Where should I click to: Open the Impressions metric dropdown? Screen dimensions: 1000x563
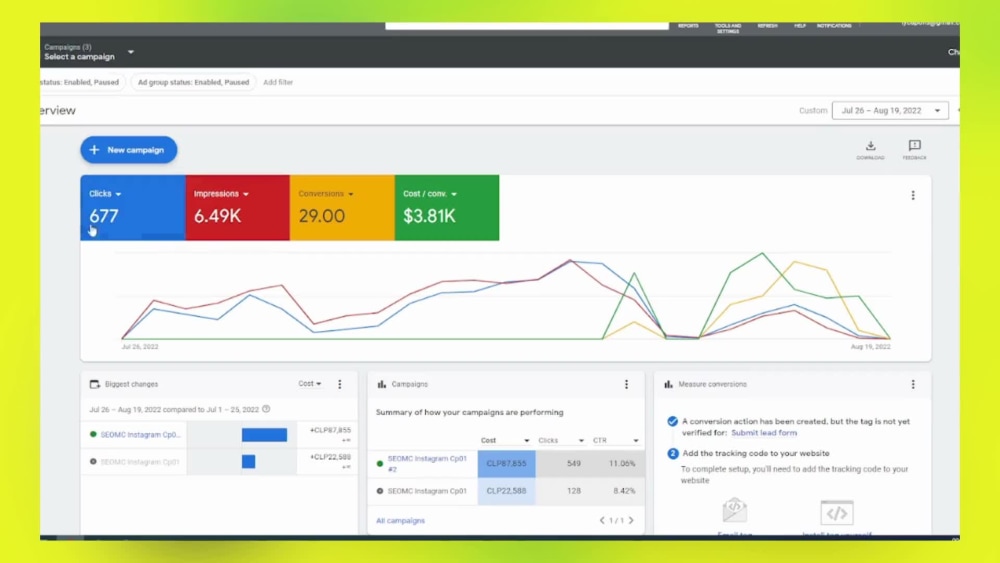(x=221, y=194)
